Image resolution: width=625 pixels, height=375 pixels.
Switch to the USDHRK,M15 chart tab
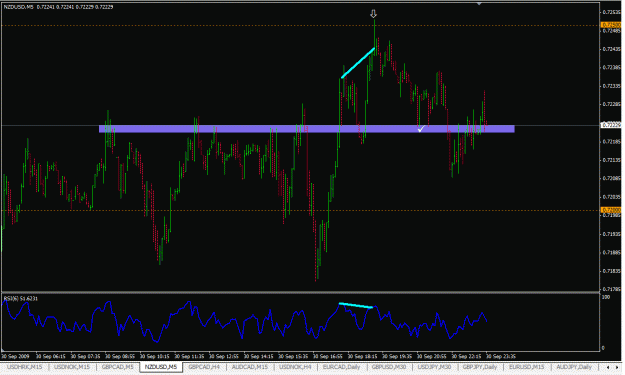[24, 367]
